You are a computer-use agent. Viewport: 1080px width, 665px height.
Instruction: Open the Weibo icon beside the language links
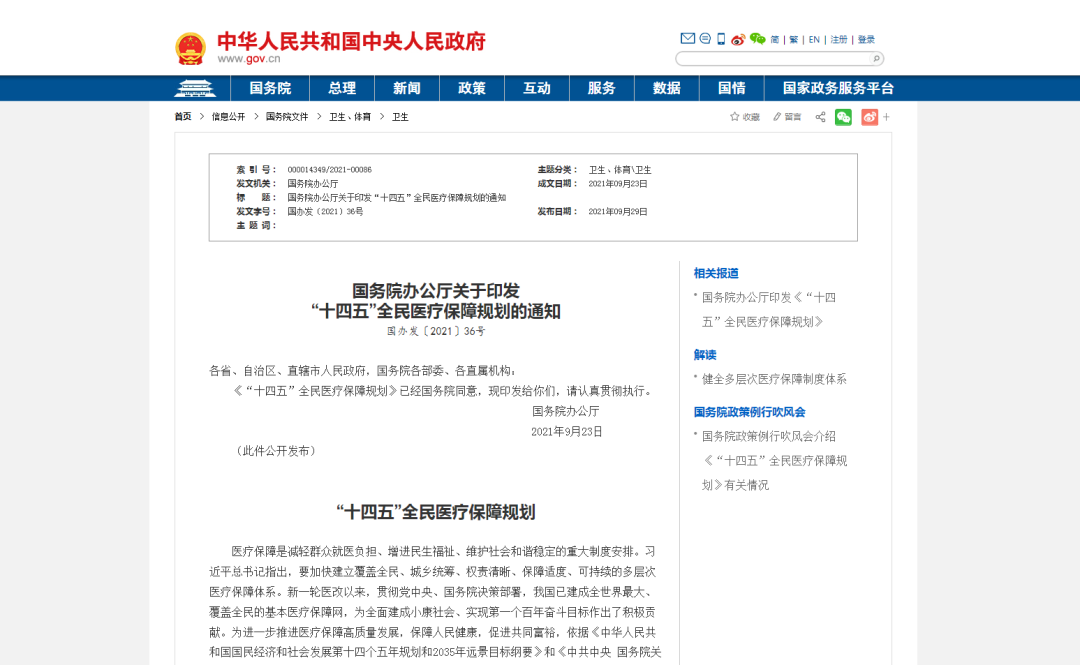738,39
